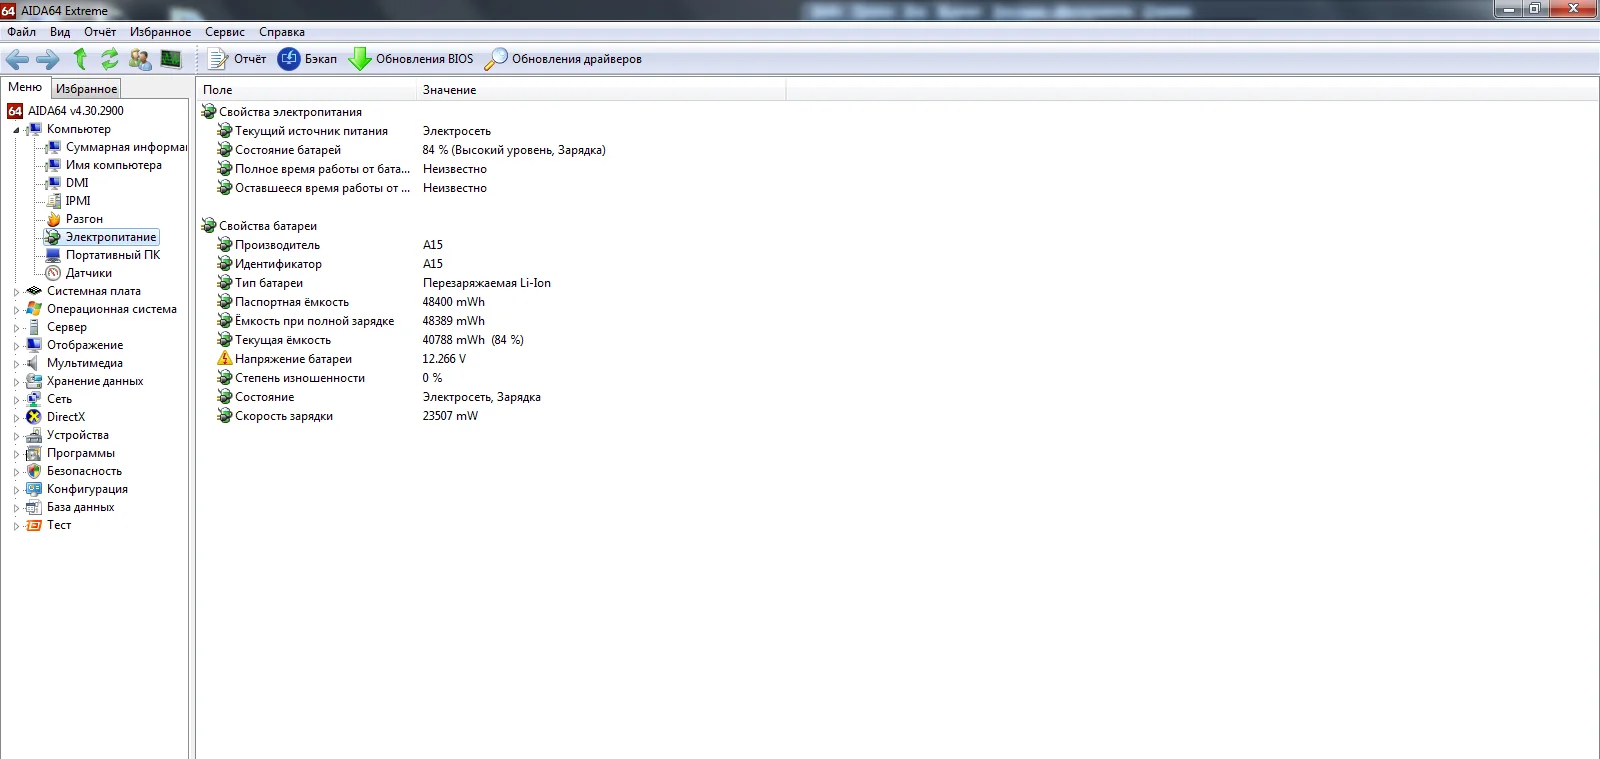Image resolution: width=1600 pixels, height=759 pixels.
Task: Click the 23507 mW charge rate value
Action: (x=450, y=416)
